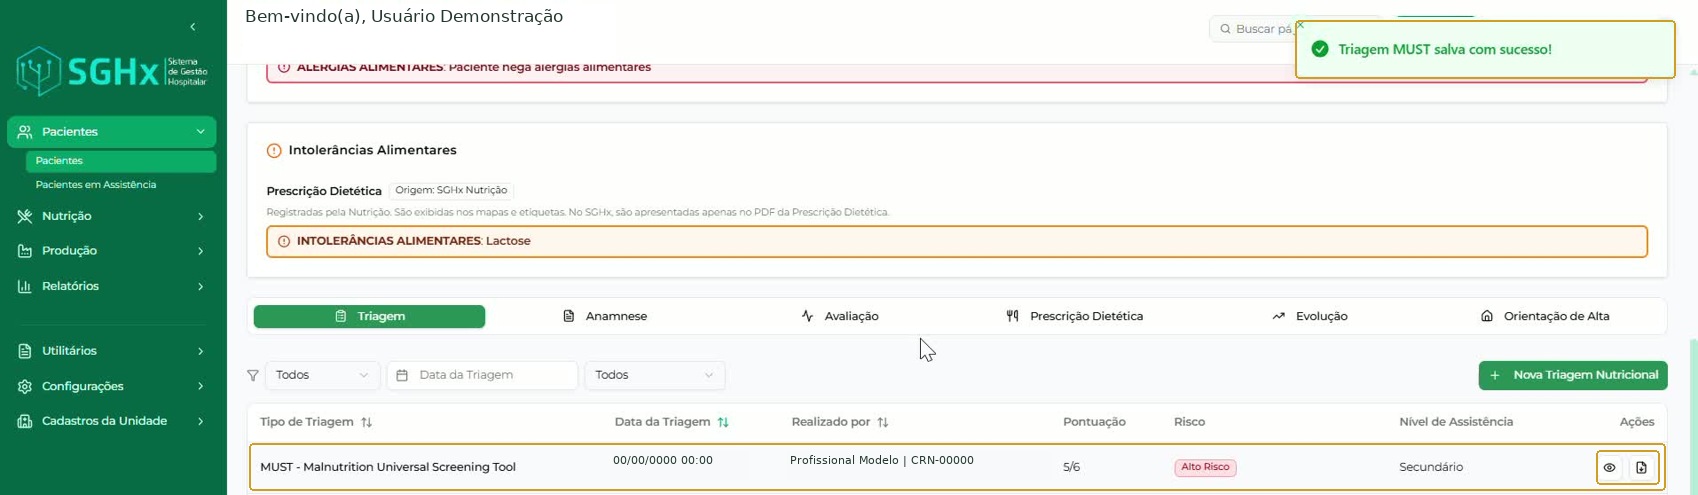Click the green check icon in notification

[1320, 49]
